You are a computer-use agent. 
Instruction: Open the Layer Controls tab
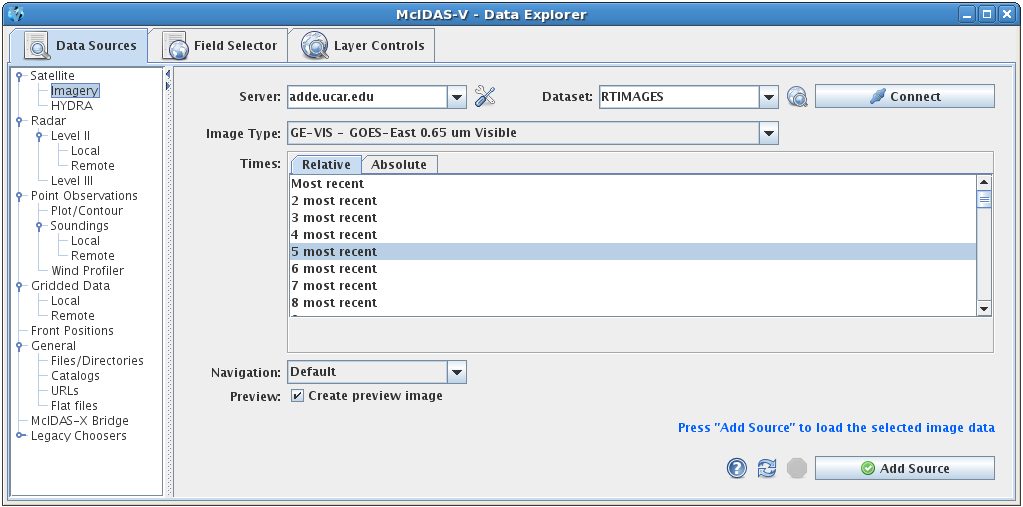click(363, 46)
